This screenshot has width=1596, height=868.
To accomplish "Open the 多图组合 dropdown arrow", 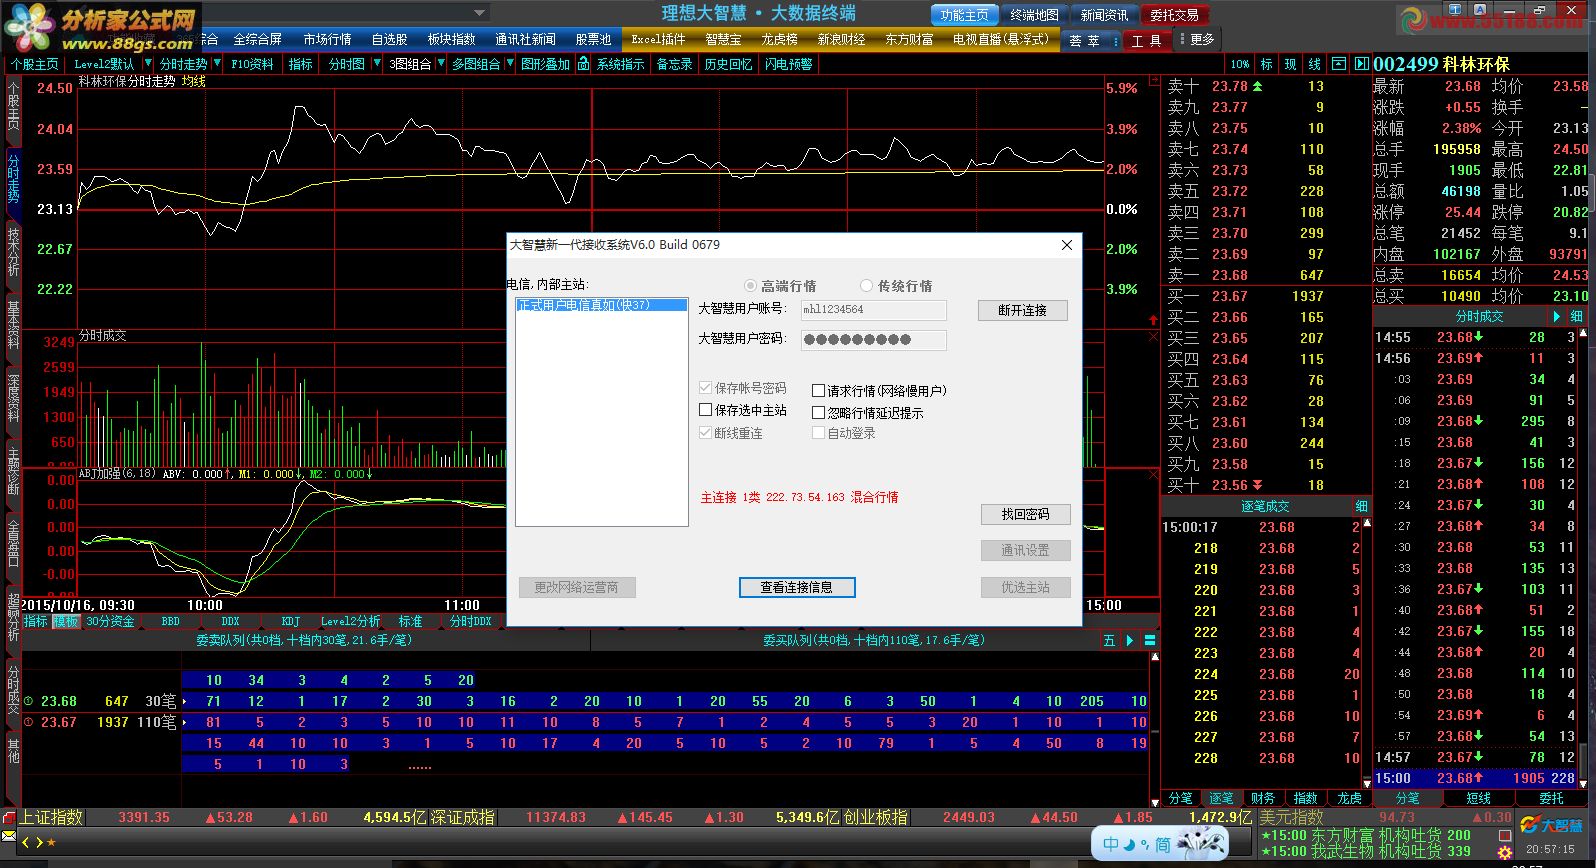I will pos(510,64).
